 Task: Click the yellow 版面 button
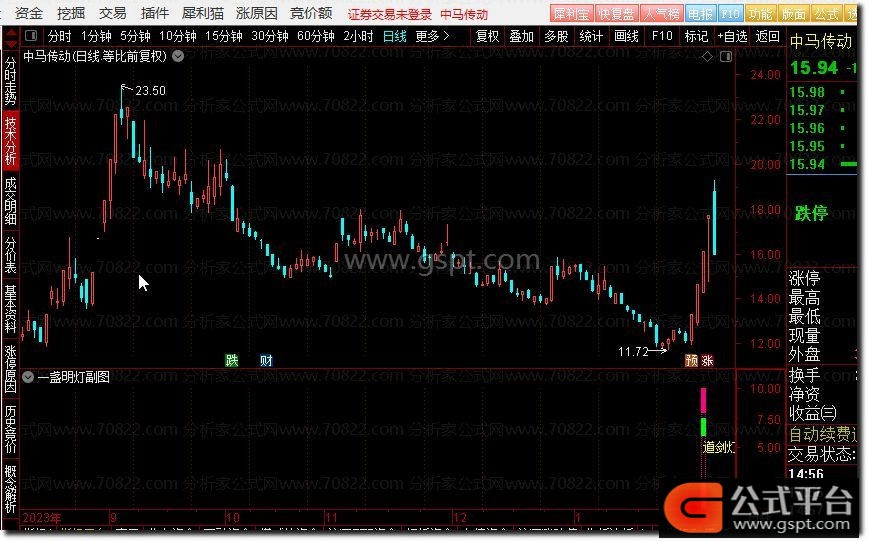793,14
